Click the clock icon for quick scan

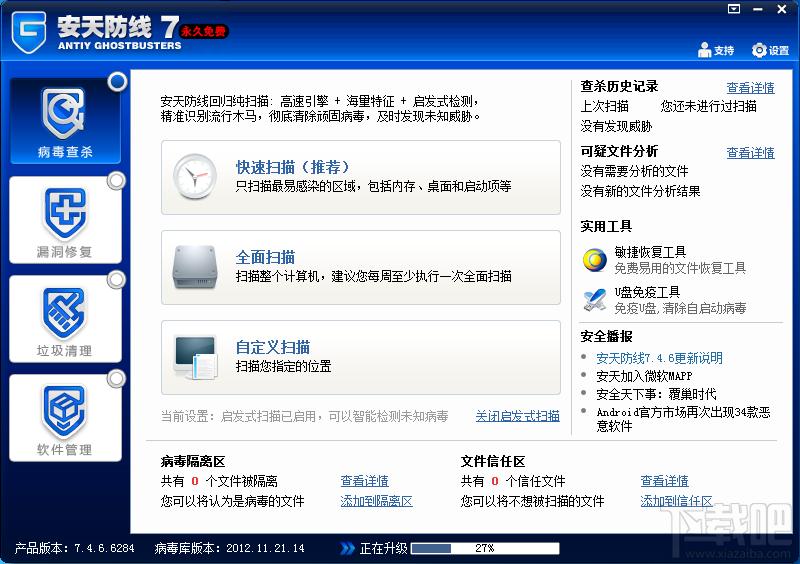click(194, 177)
